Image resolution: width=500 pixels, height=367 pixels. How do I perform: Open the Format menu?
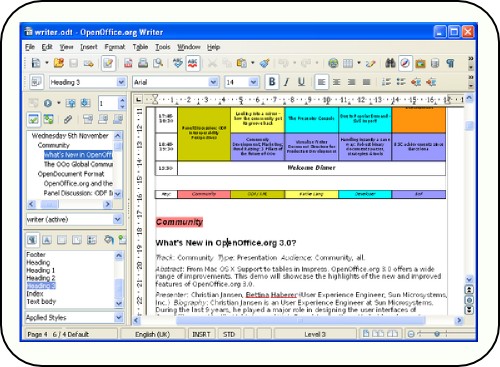(x=115, y=47)
